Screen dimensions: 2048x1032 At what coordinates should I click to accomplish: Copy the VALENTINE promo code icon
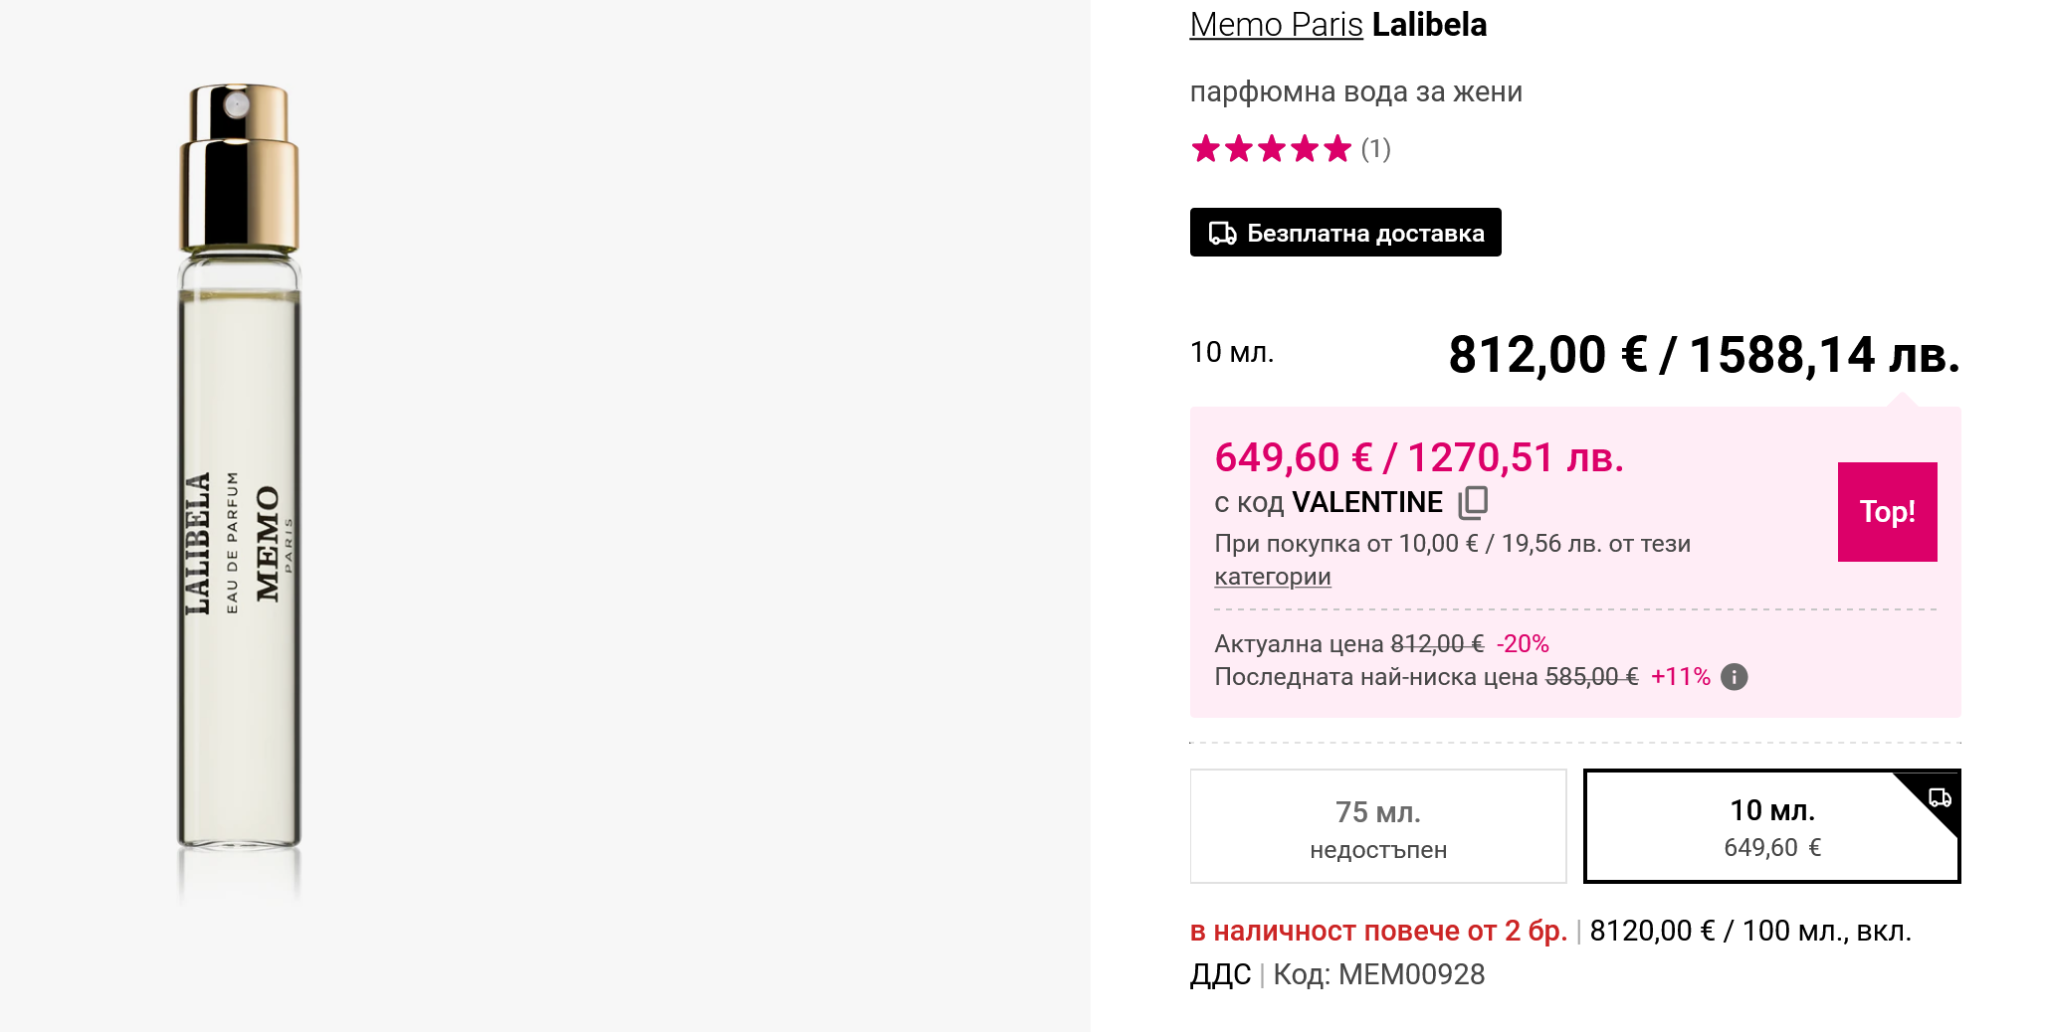pyautogui.click(x=1472, y=502)
